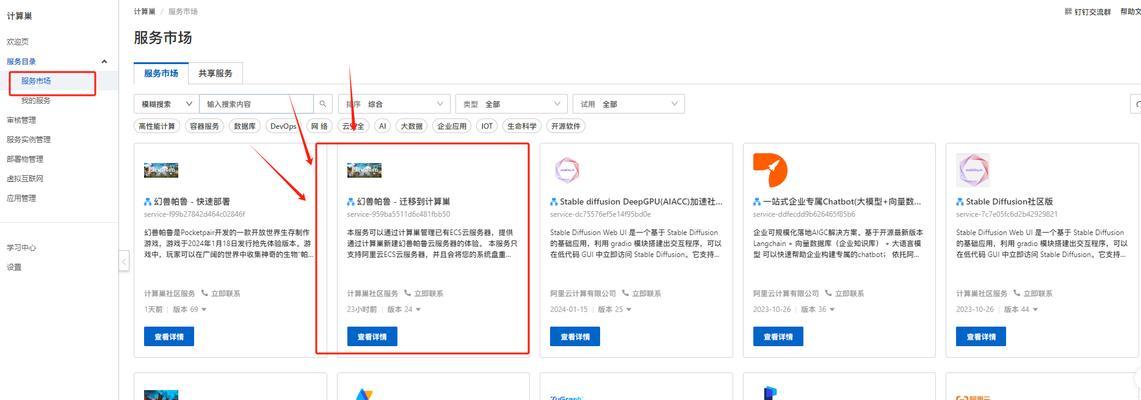The width and height of the screenshot is (1141, 400).
Task: Toggle the 生命科学 category tag
Action: (x=522, y=126)
